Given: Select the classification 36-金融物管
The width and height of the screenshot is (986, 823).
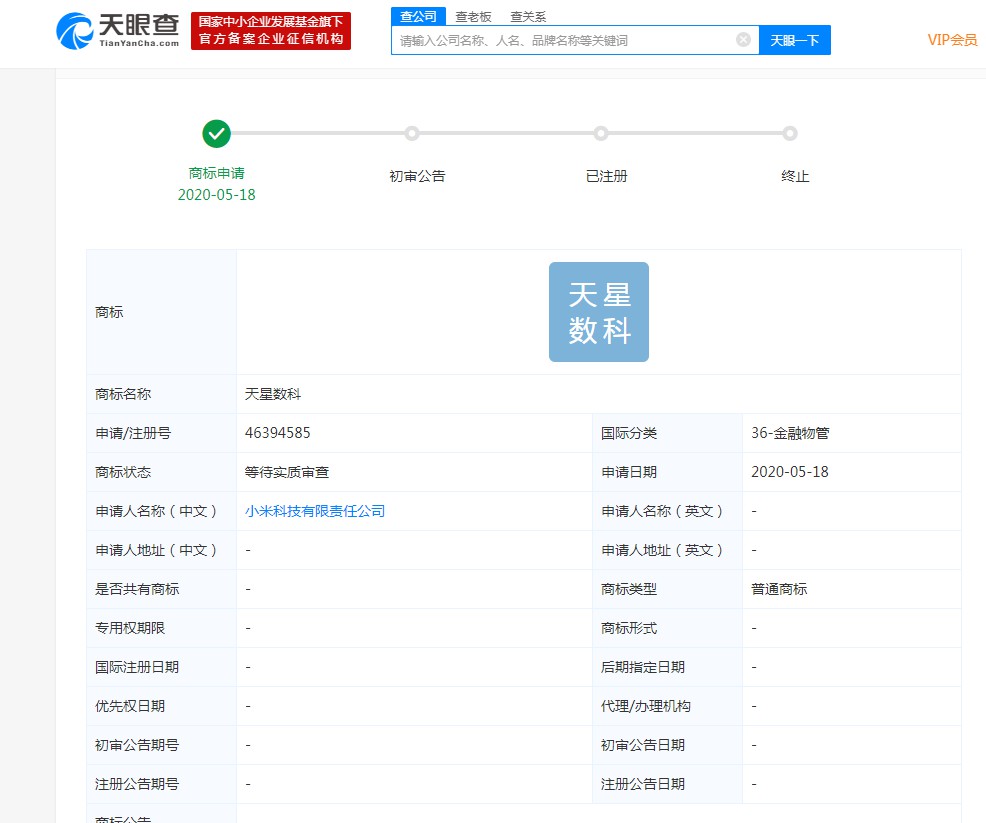Looking at the screenshot, I should [x=790, y=433].
